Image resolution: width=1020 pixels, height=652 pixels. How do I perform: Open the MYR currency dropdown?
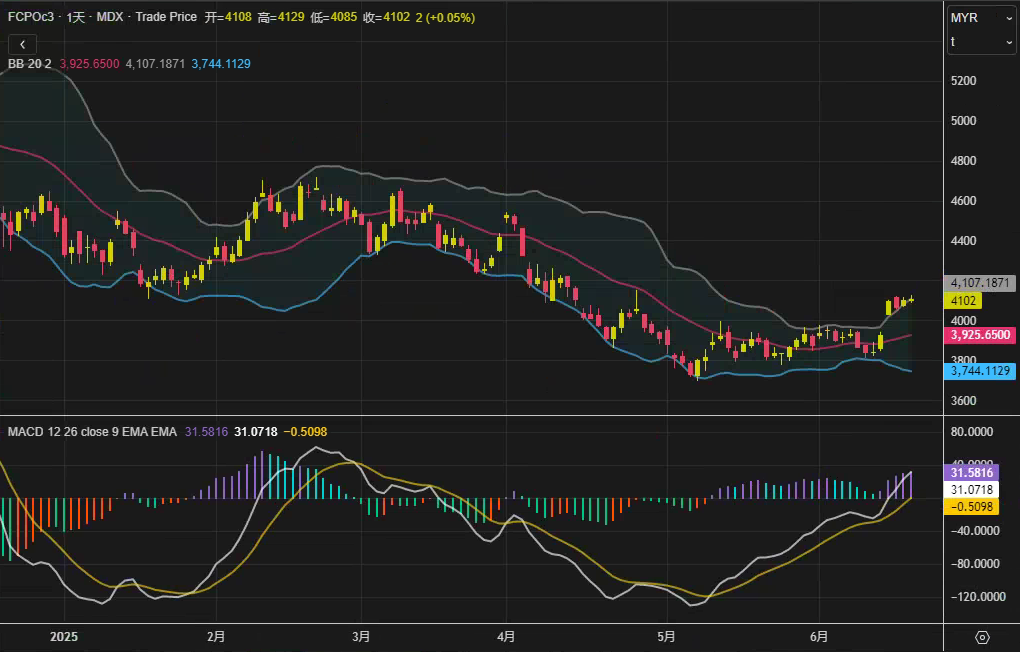pyautogui.click(x=981, y=18)
